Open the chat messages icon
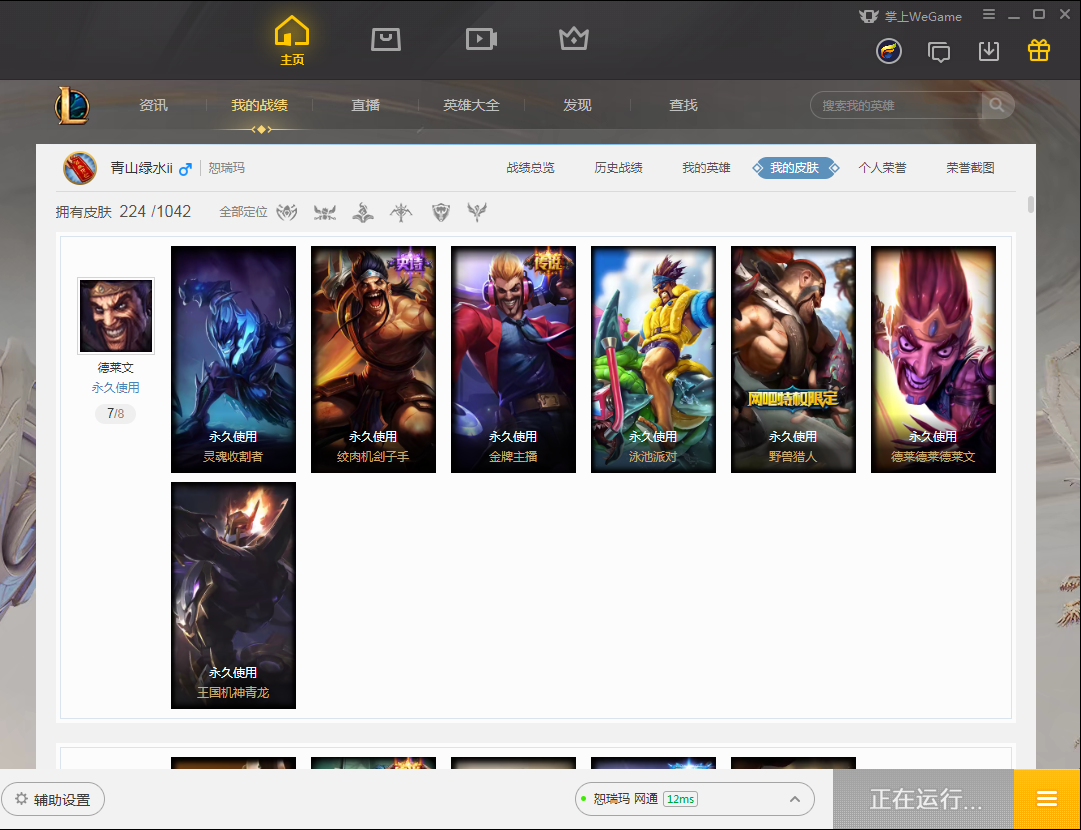 [x=938, y=52]
